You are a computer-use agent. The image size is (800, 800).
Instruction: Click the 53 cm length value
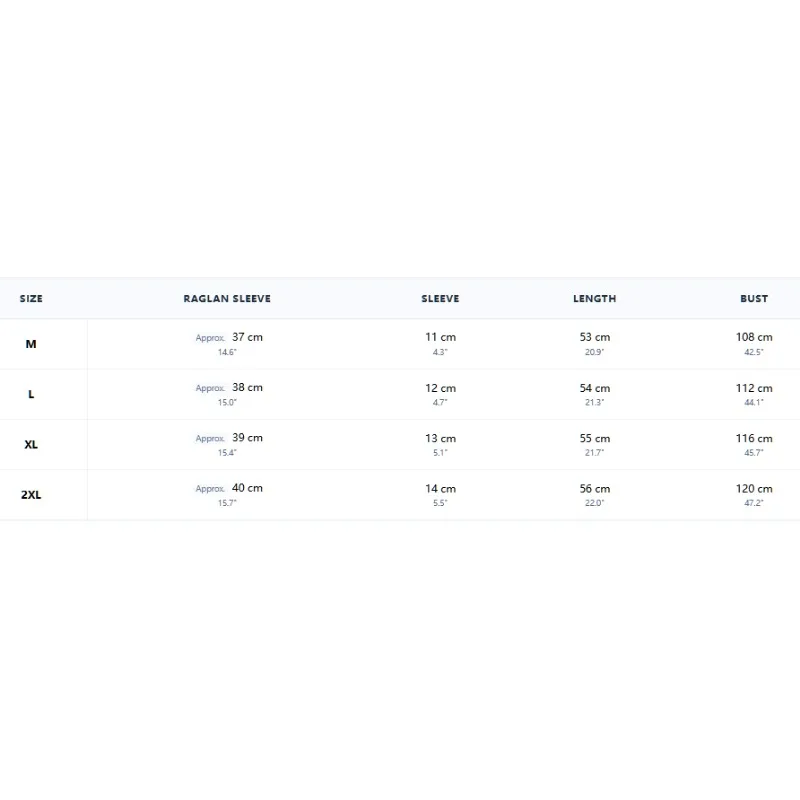pos(594,337)
